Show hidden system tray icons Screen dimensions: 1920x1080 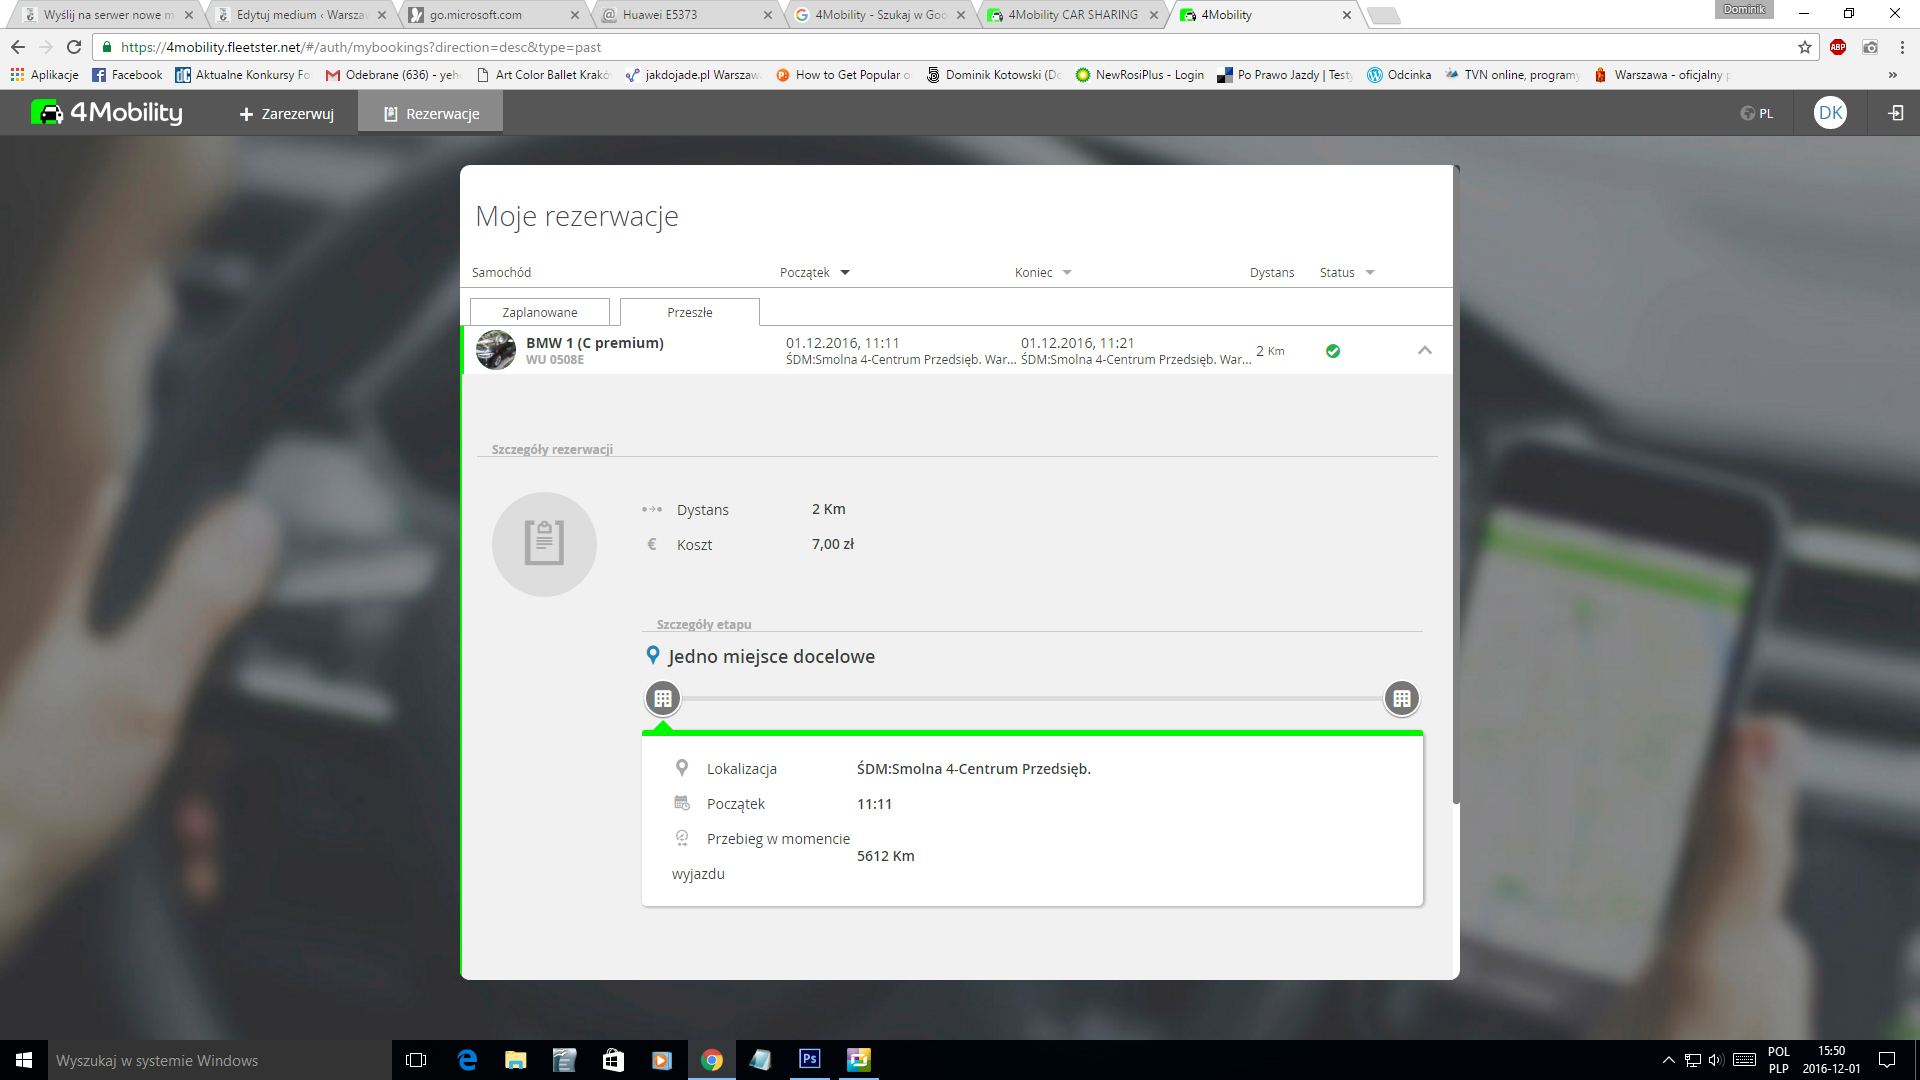[1668, 1060]
